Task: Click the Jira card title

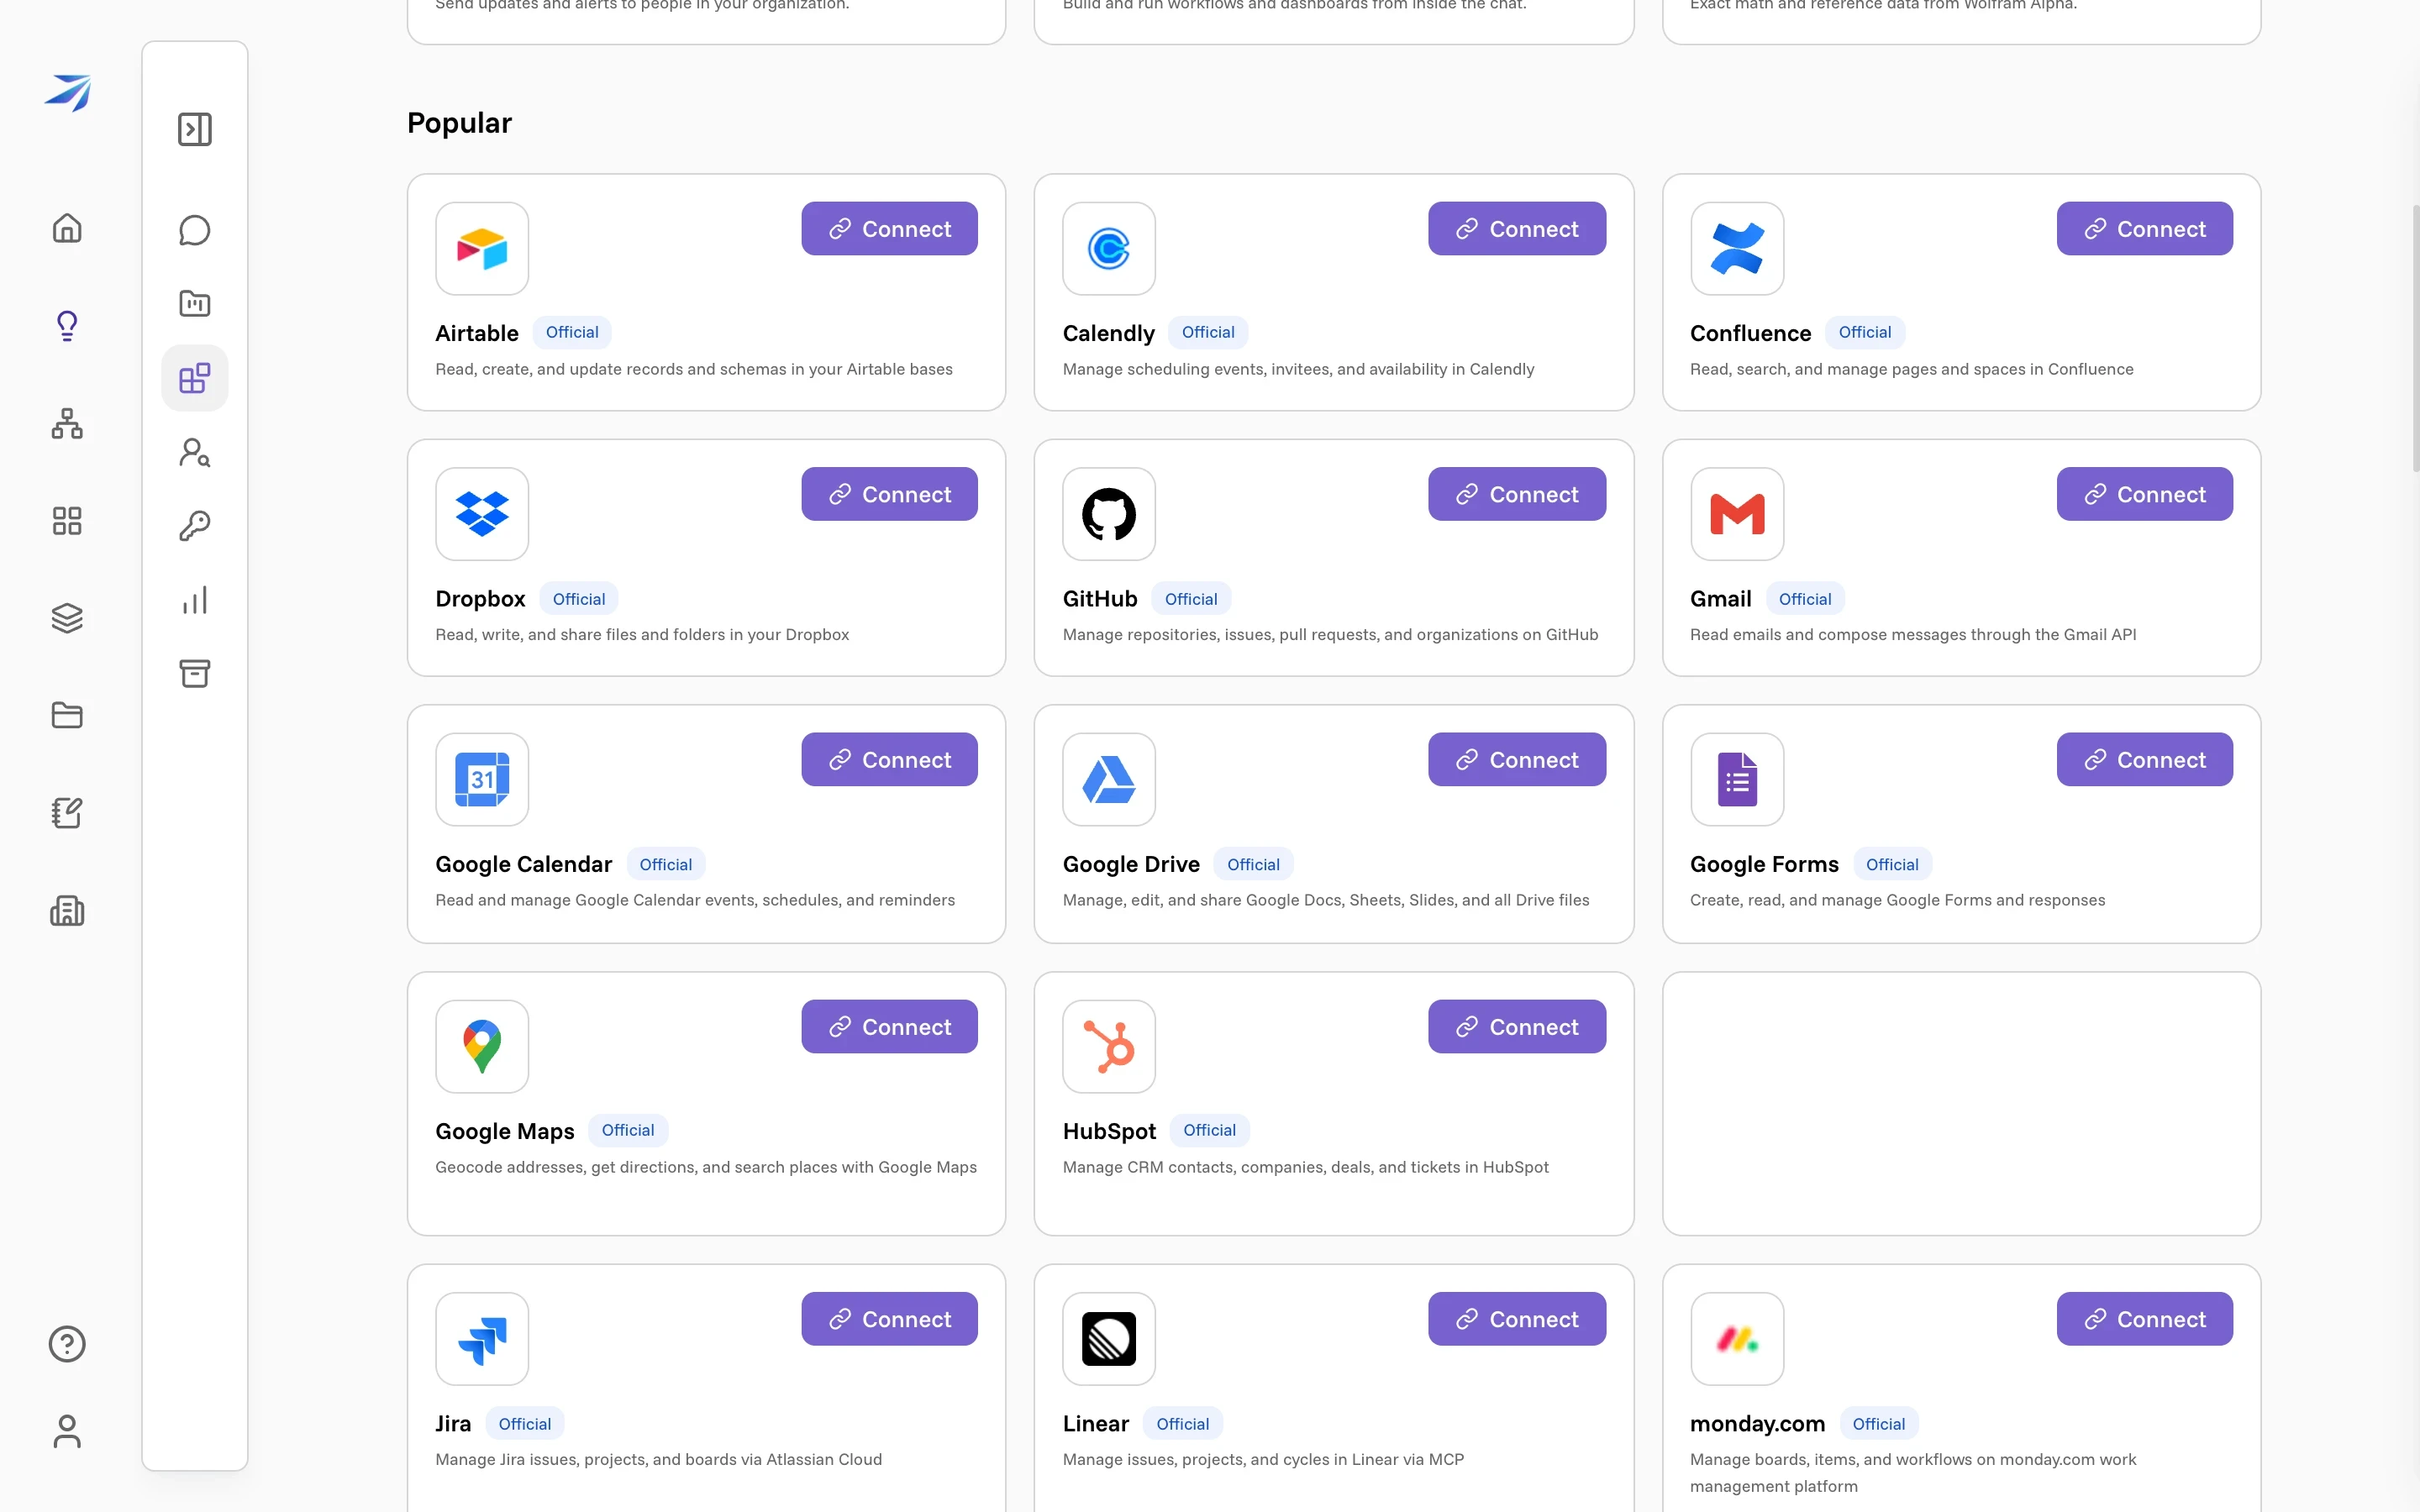Action: pos(453,1423)
